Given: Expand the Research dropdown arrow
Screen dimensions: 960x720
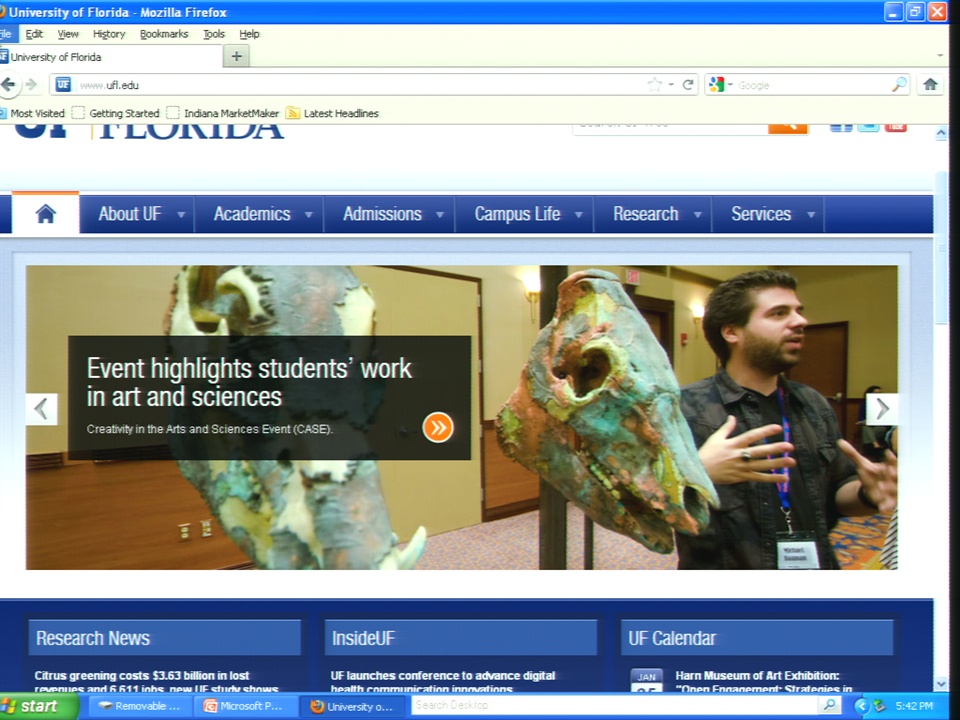Looking at the screenshot, I should click(697, 215).
